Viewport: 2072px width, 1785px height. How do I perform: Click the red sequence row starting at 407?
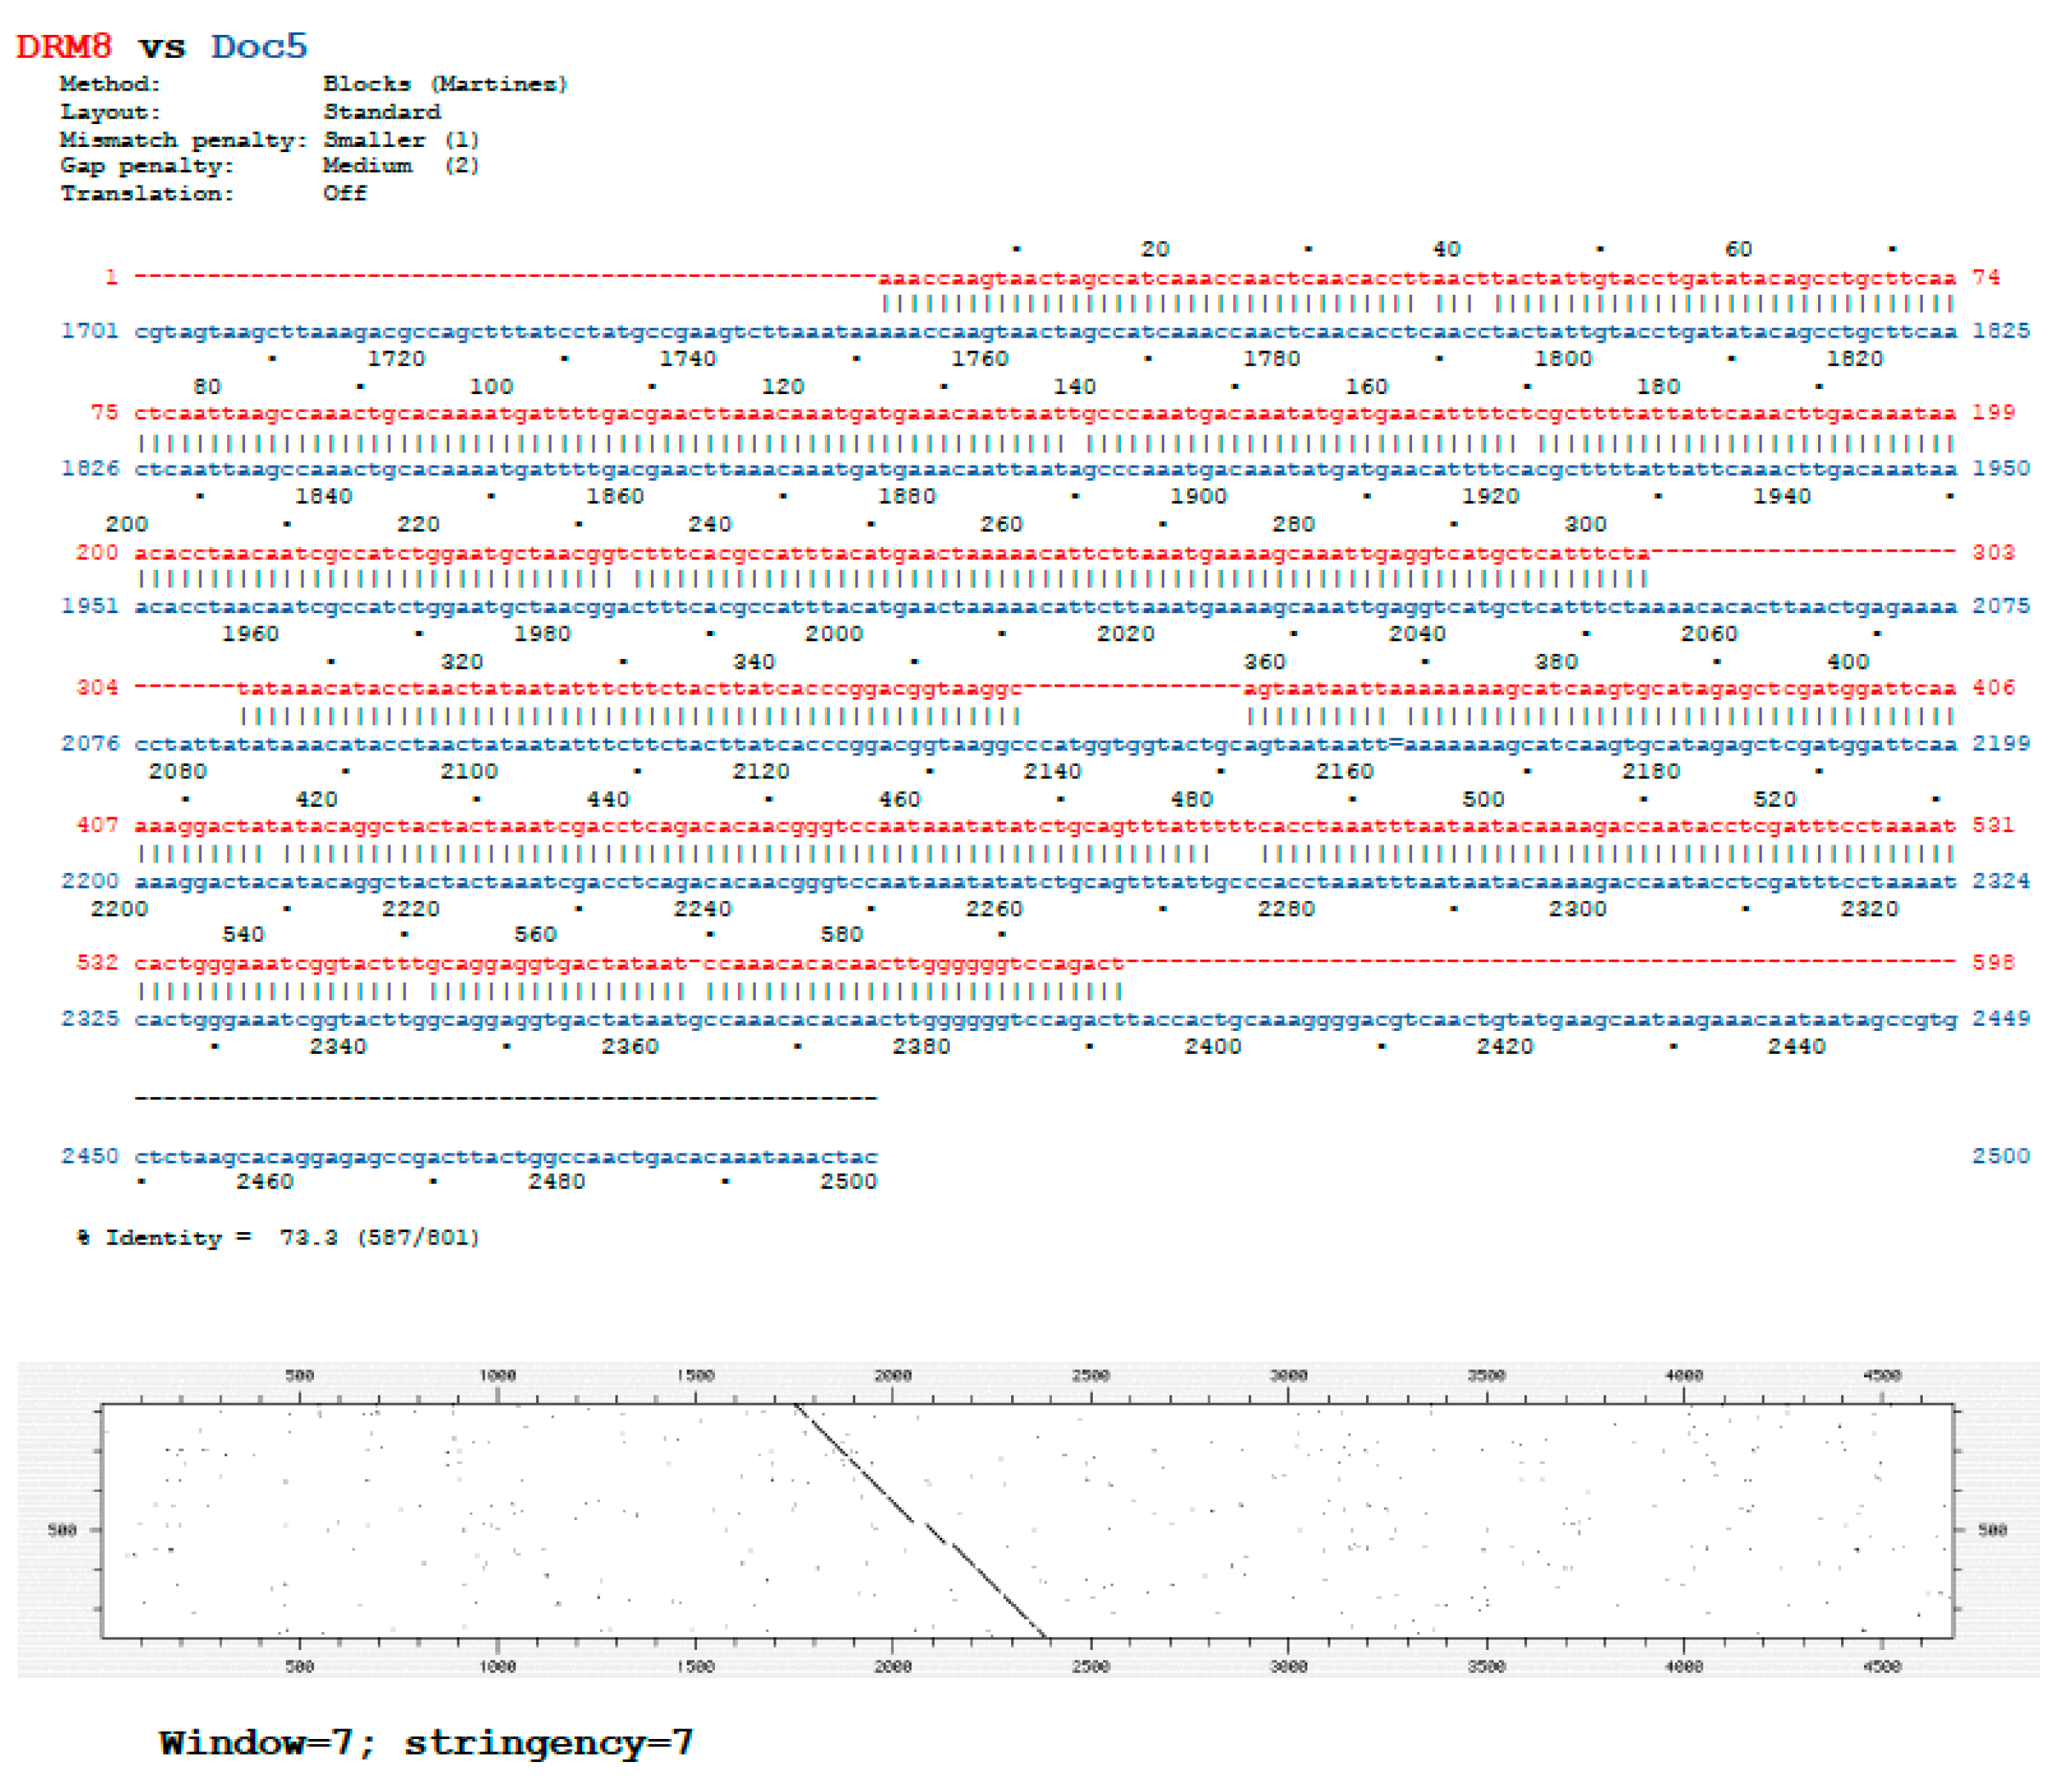[1045, 826]
